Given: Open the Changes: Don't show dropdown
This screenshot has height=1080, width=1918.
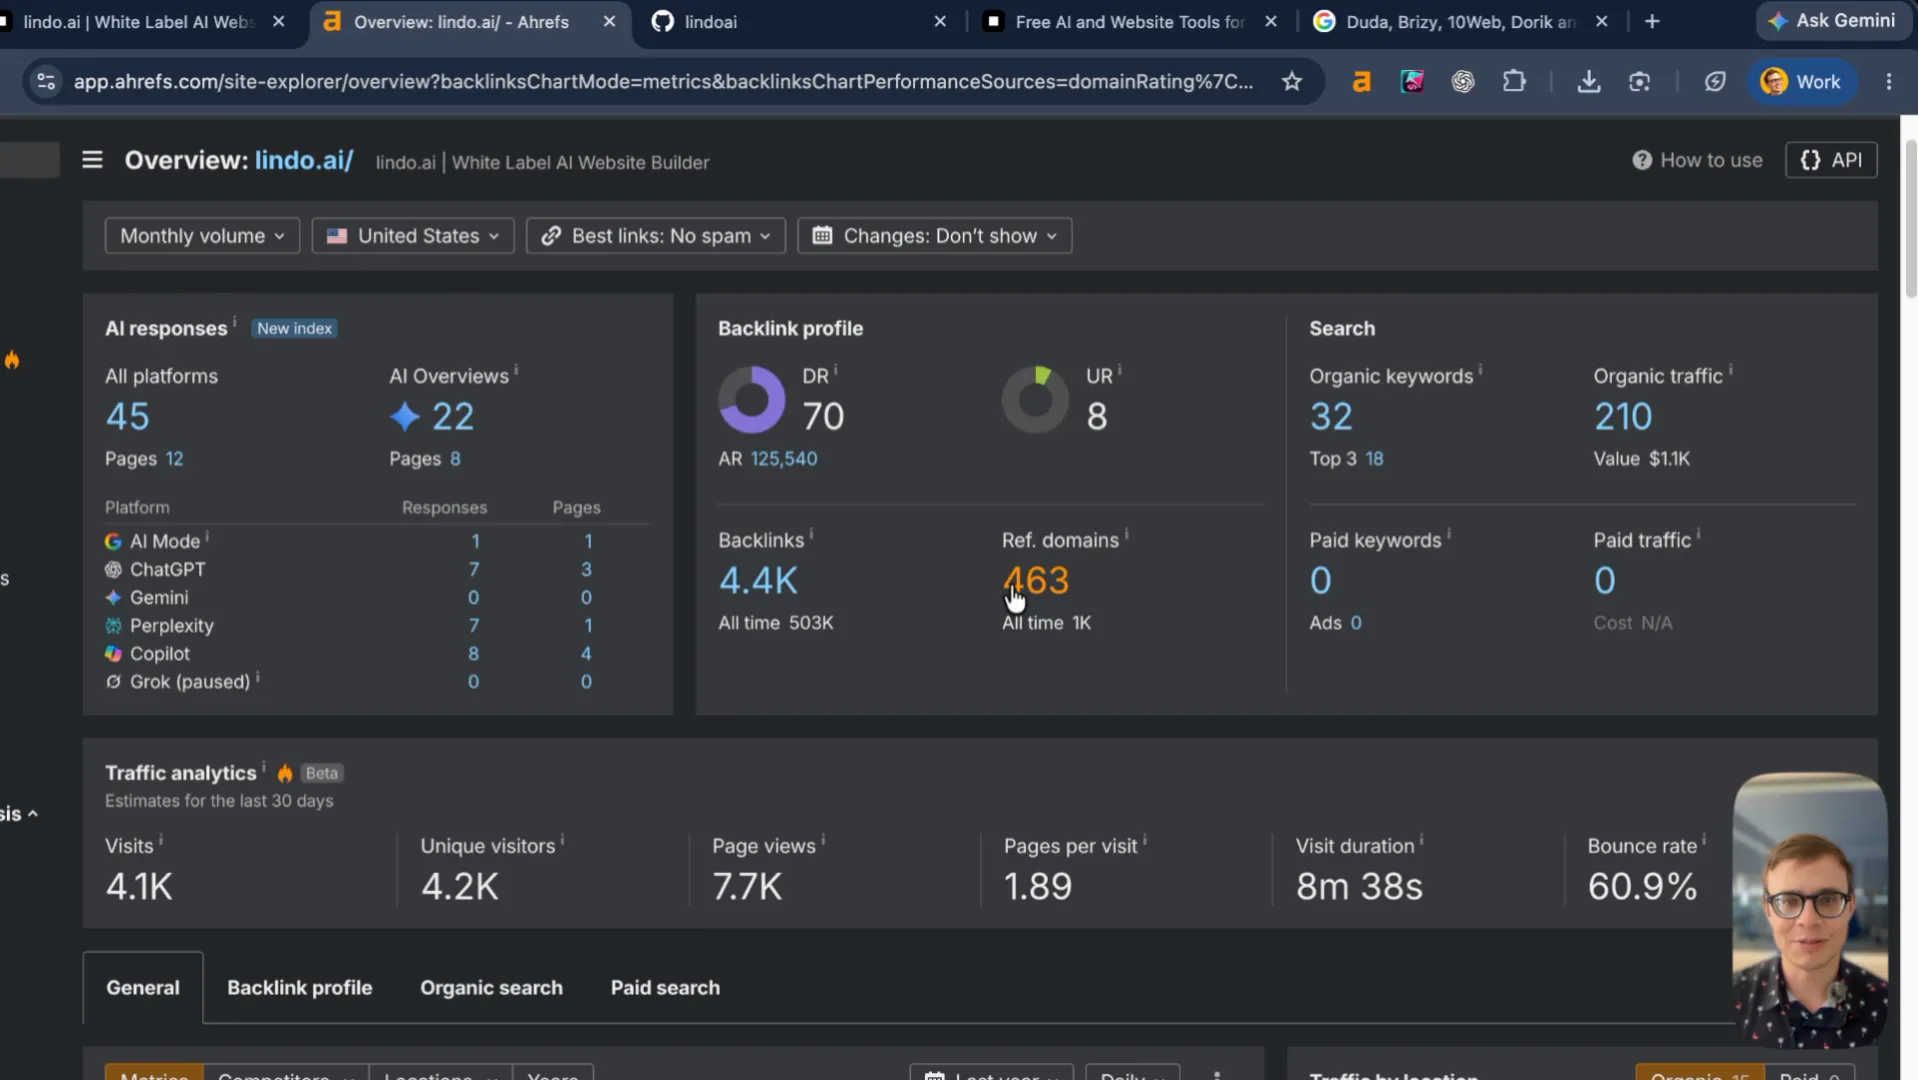Looking at the screenshot, I should [x=935, y=236].
